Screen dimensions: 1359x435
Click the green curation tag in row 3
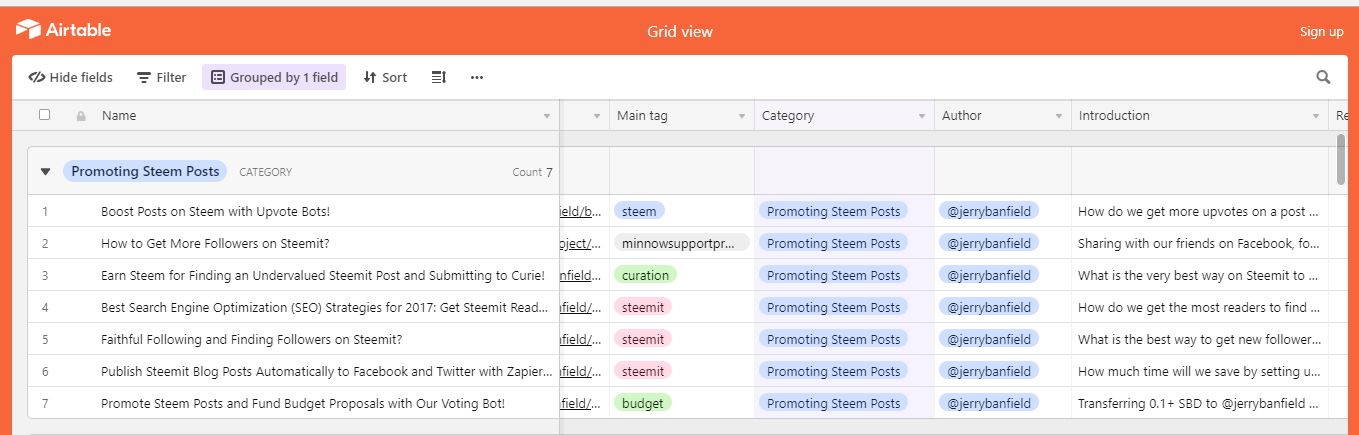point(645,275)
